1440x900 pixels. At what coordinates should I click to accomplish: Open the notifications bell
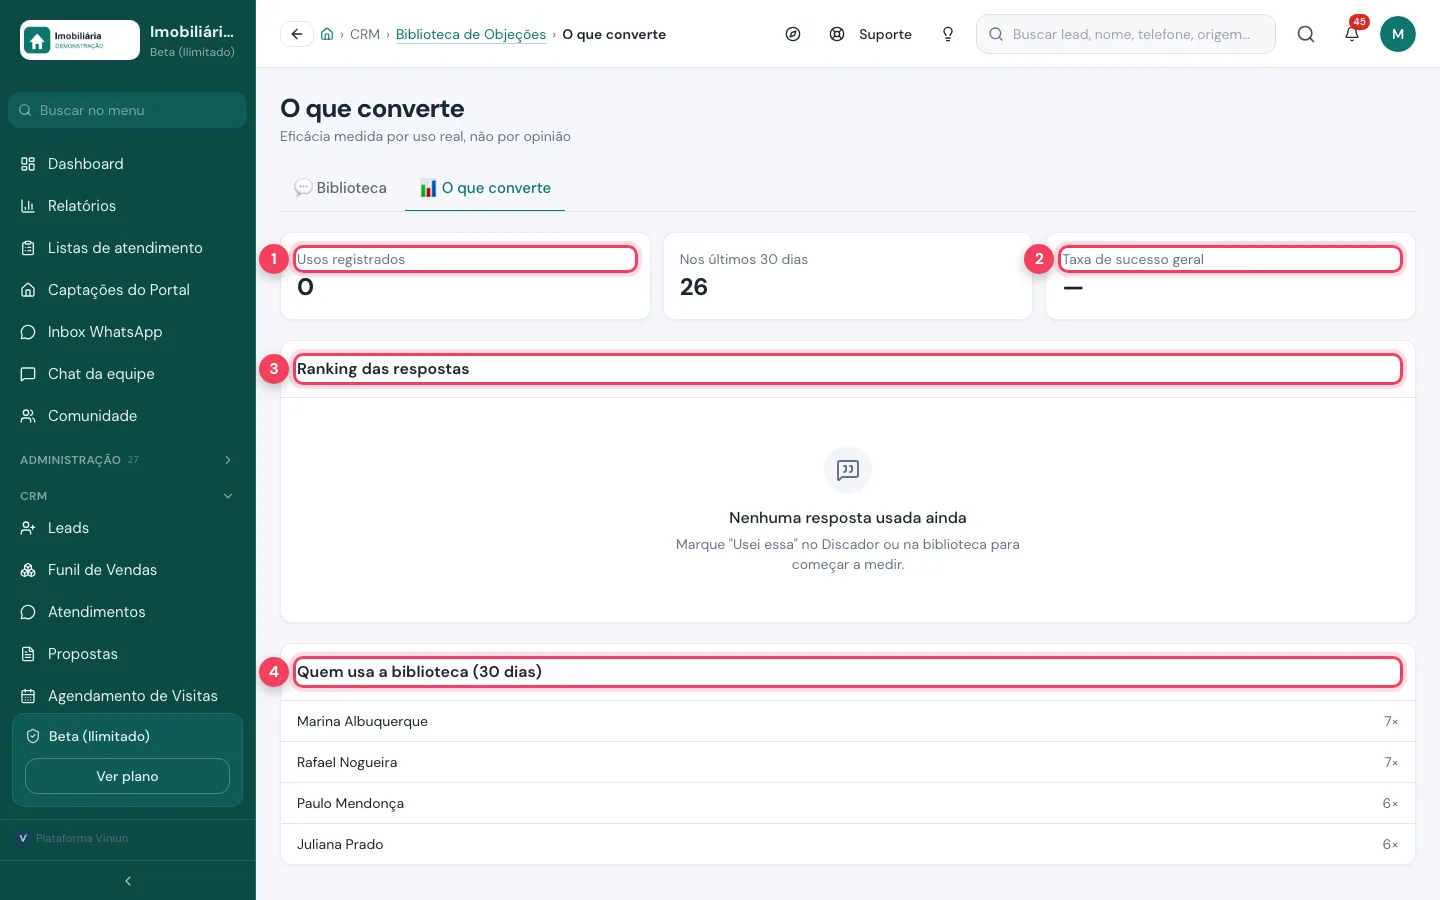point(1352,34)
